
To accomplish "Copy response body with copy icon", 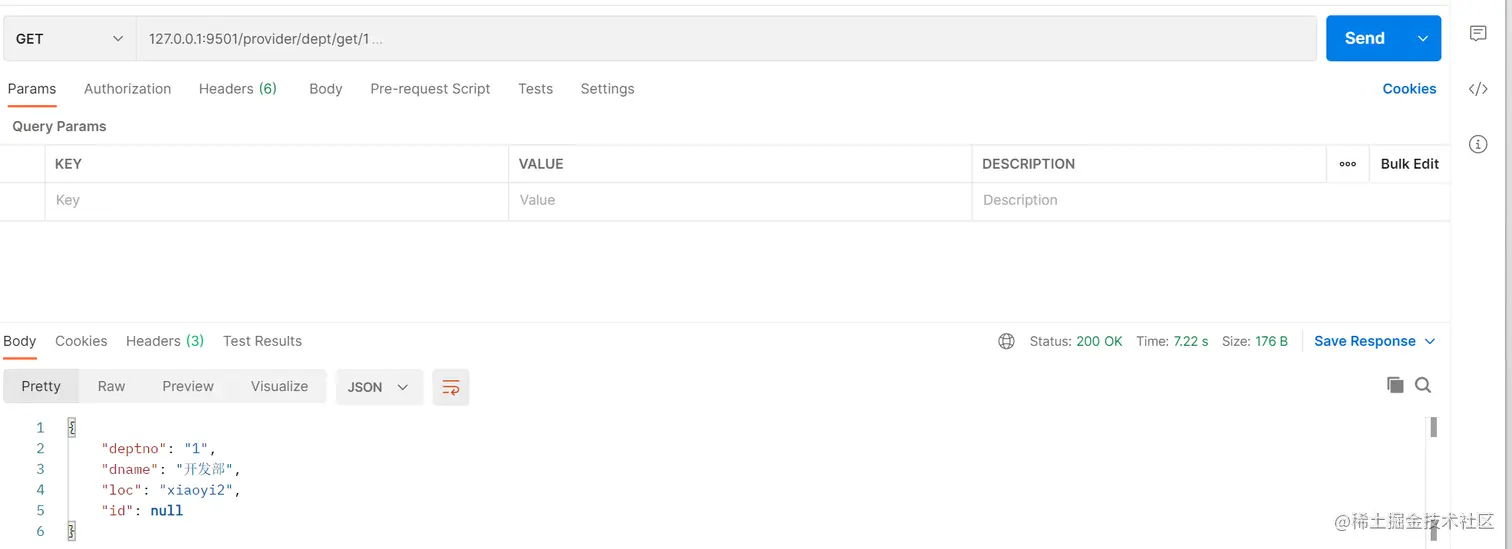I will click(1395, 385).
